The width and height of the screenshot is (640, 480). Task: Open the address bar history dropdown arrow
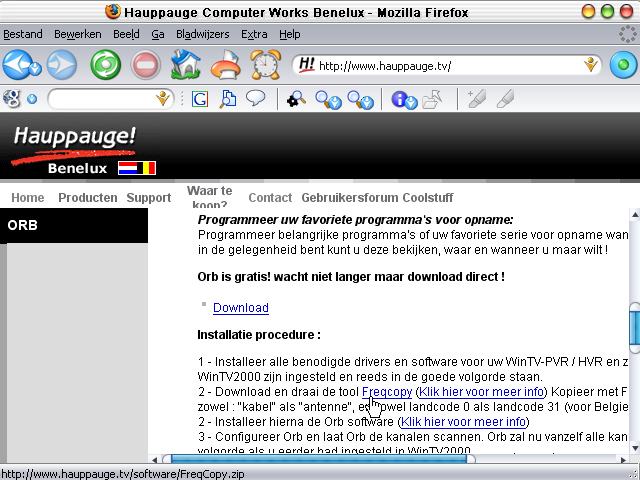[591, 65]
